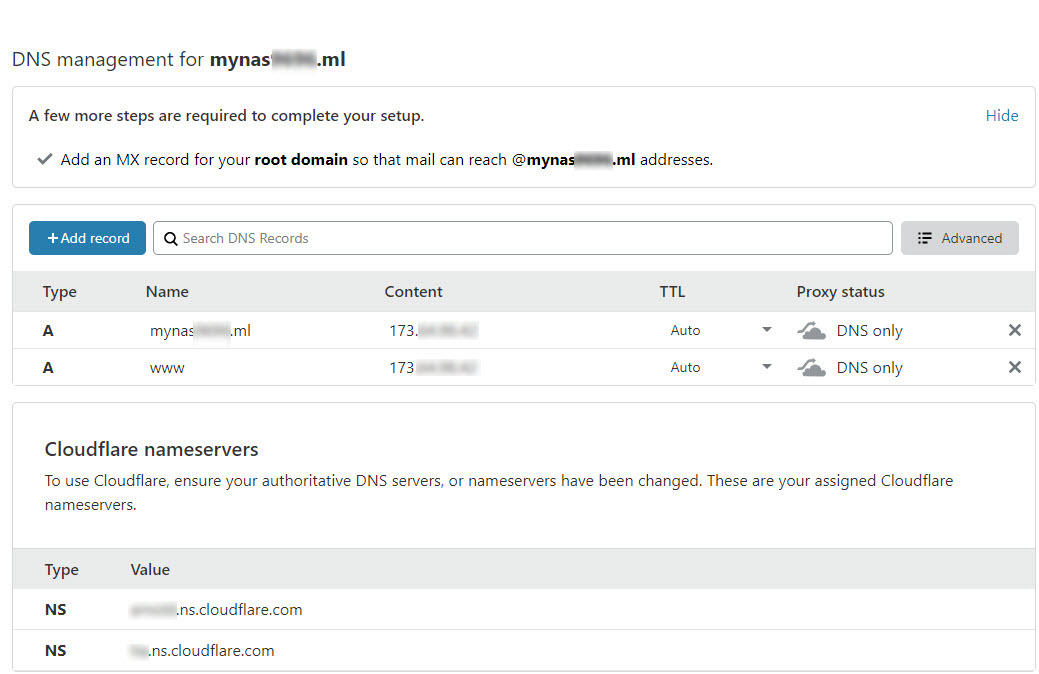Viewport: 1039px width, 674px height.
Task: Select the www name cell
Action: [x=167, y=368]
